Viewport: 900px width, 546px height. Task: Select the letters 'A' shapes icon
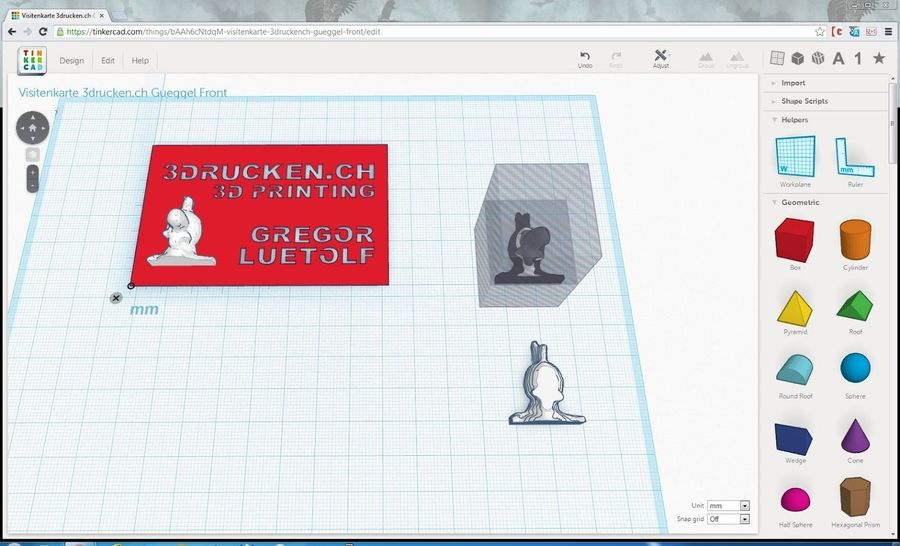tap(839, 58)
